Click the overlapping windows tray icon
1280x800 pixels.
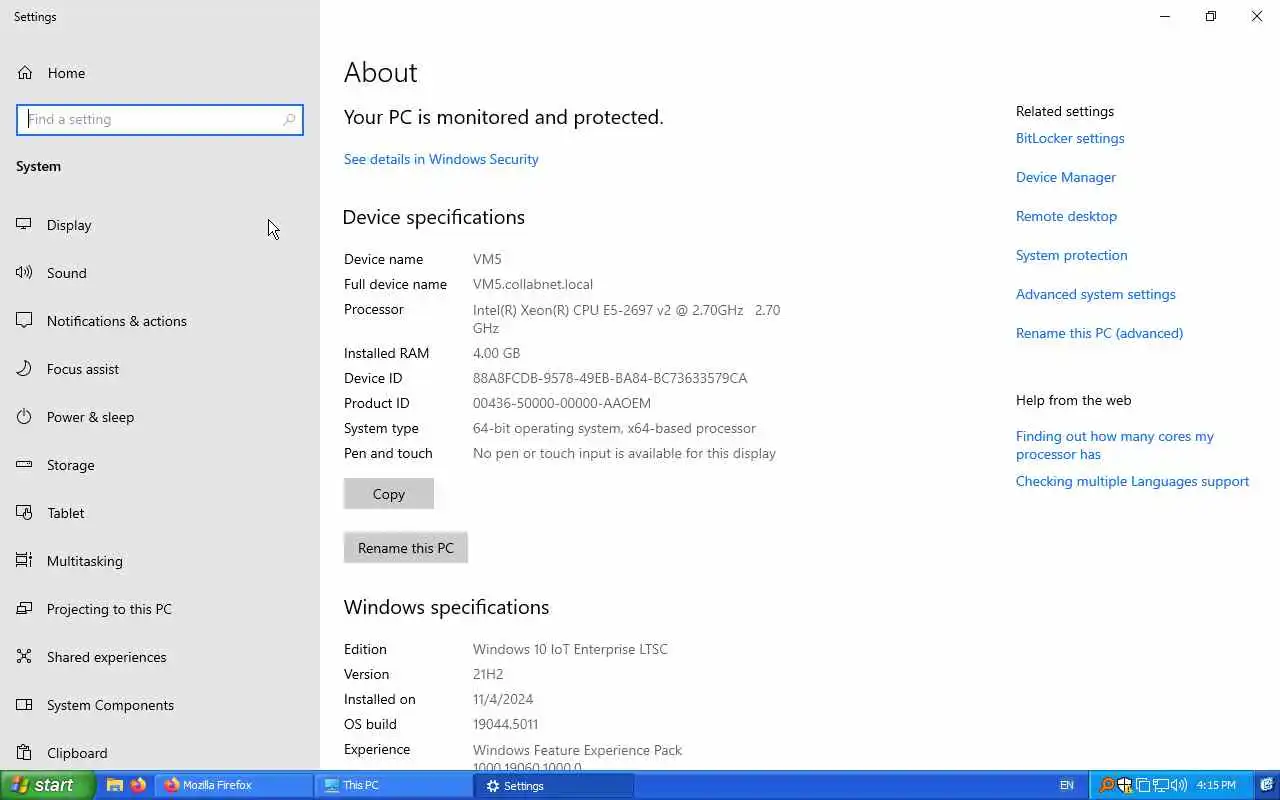(x=1143, y=785)
